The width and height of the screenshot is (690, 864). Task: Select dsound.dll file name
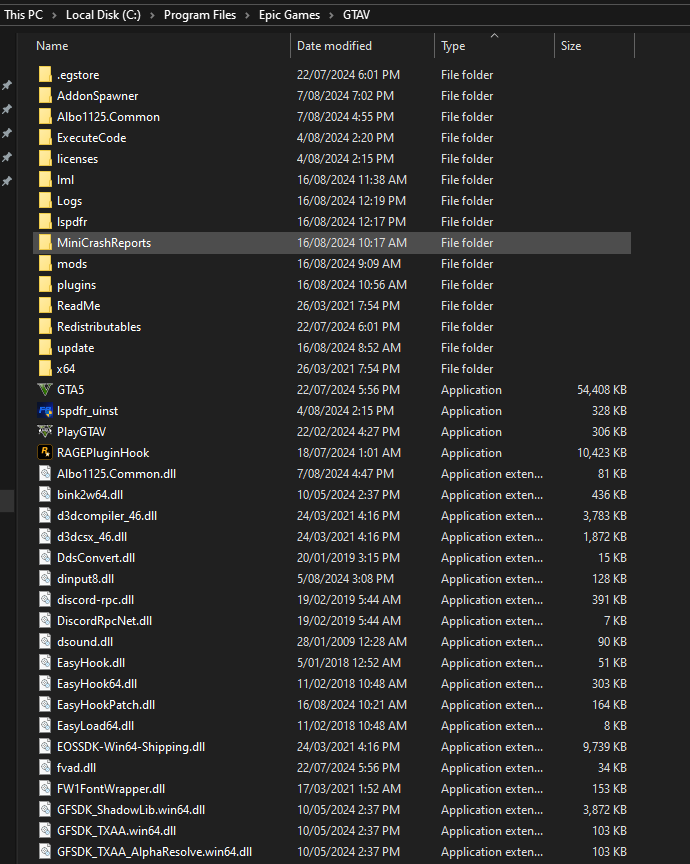[85, 641]
